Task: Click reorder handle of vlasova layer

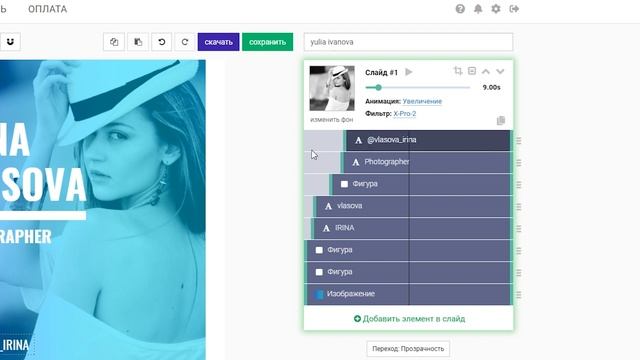Action: pyautogui.click(x=518, y=207)
